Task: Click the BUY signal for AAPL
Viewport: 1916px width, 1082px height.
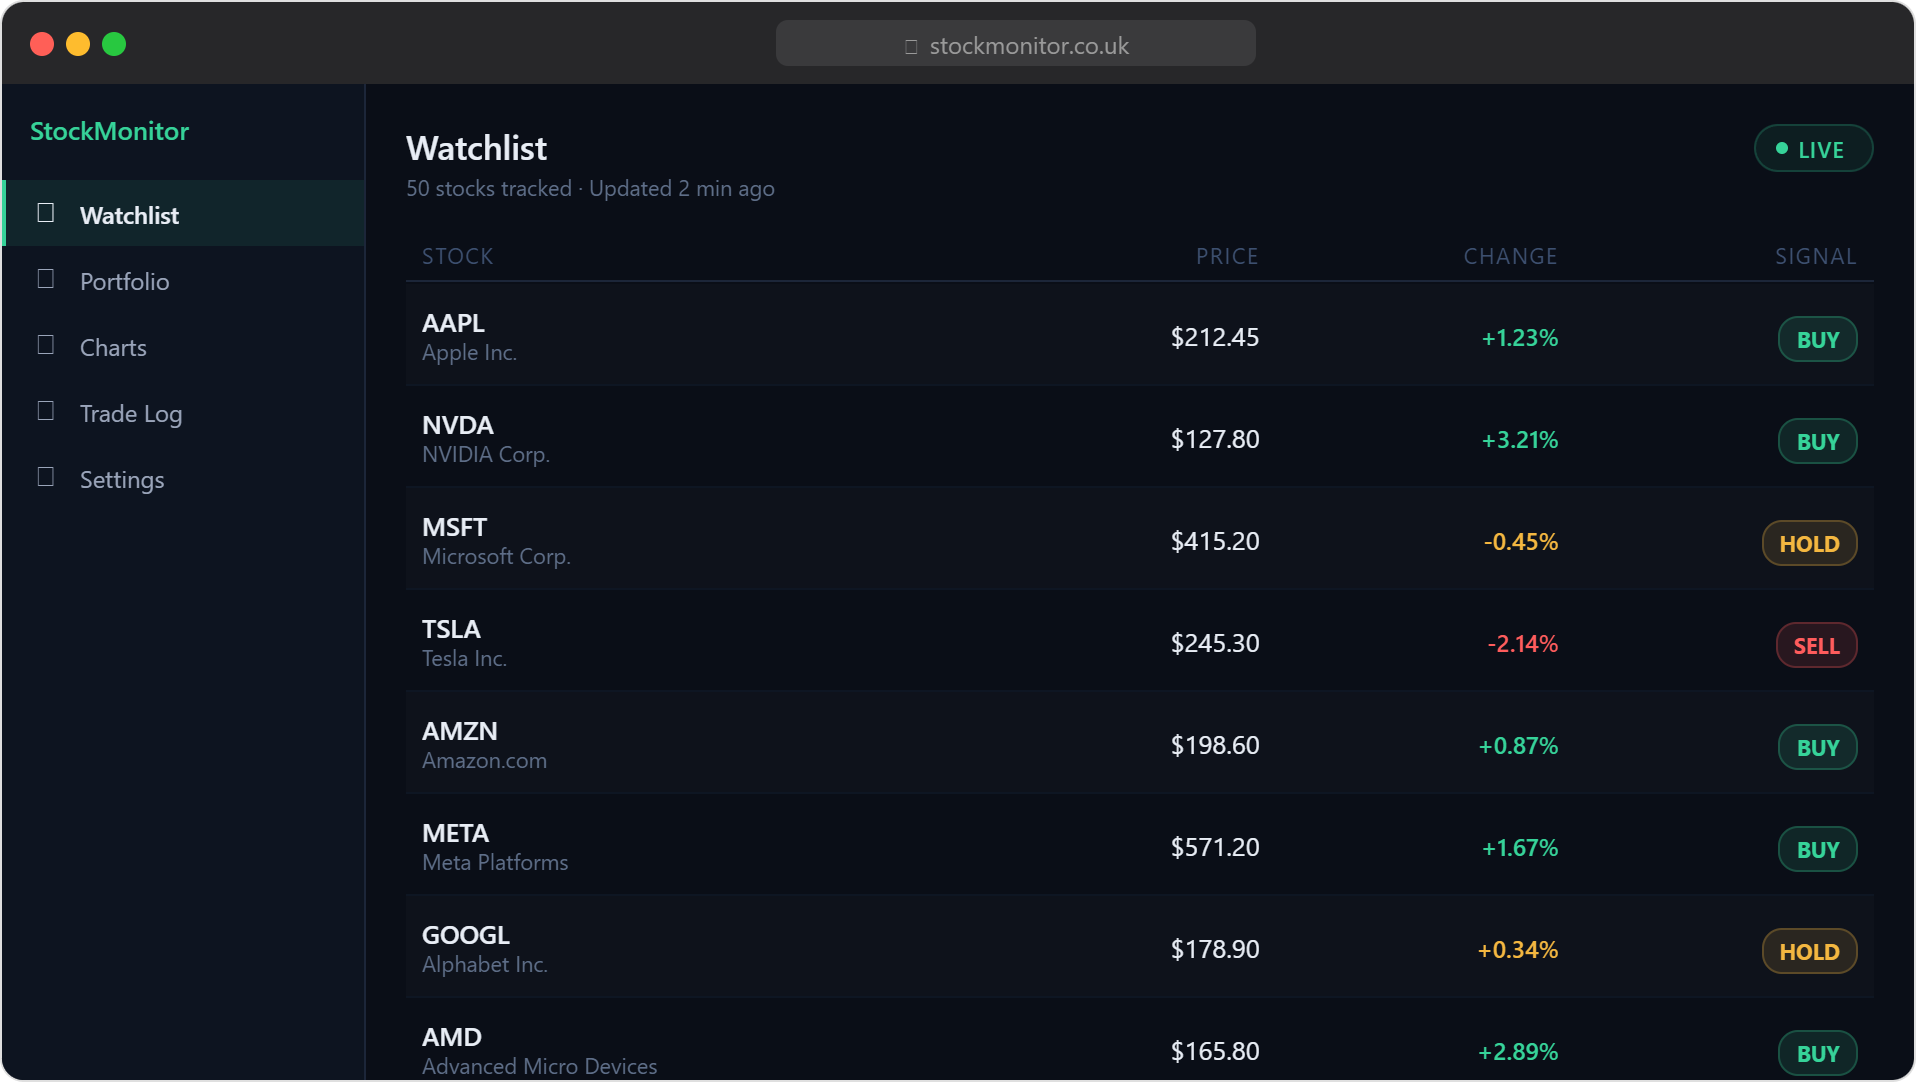Action: pos(1817,340)
